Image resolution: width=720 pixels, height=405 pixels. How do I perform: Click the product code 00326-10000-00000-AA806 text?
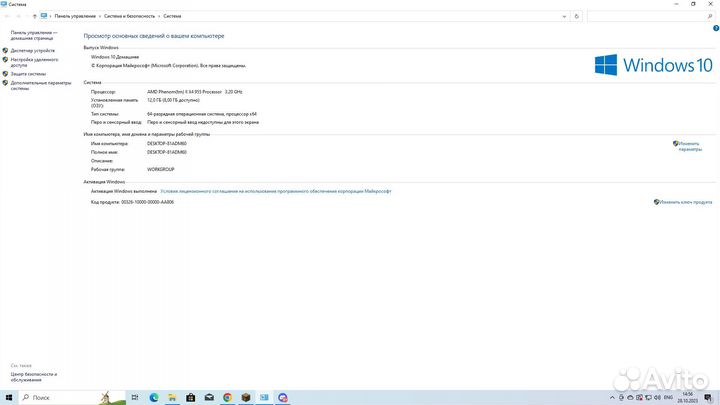(x=147, y=202)
